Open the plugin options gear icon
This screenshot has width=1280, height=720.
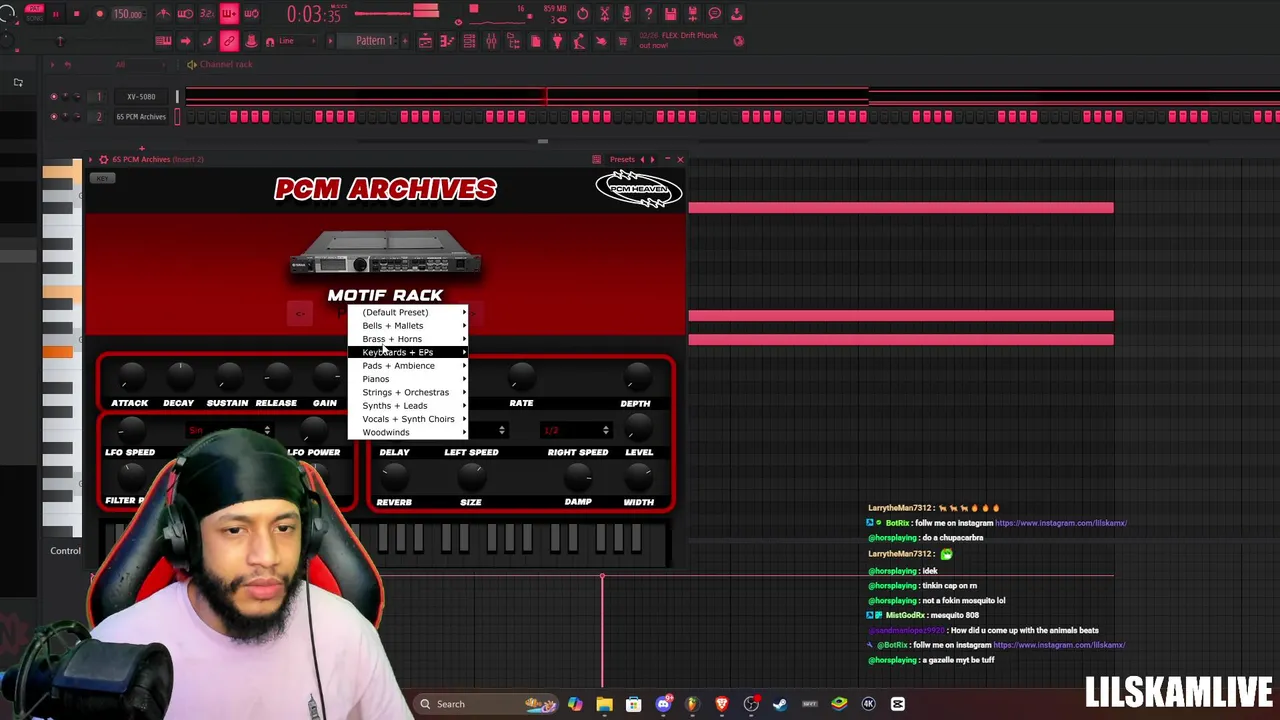(x=103, y=159)
